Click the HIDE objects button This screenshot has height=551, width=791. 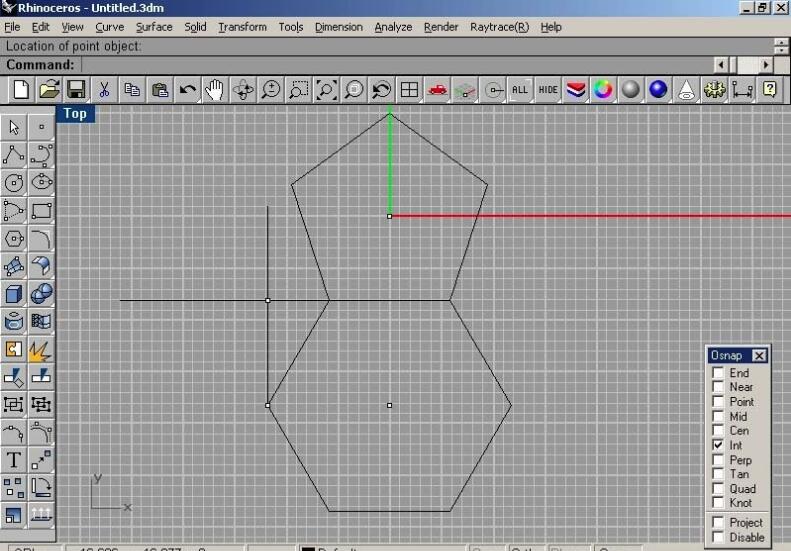click(x=548, y=90)
